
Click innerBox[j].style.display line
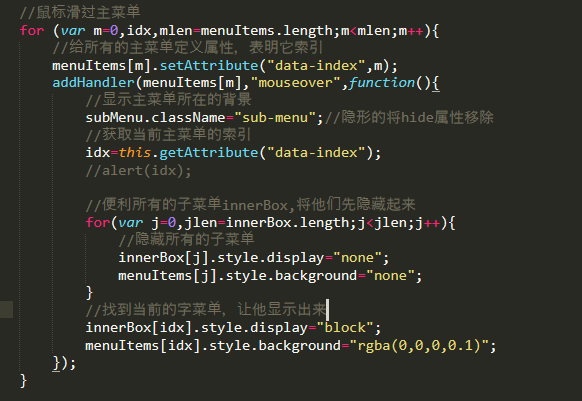tap(254, 258)
